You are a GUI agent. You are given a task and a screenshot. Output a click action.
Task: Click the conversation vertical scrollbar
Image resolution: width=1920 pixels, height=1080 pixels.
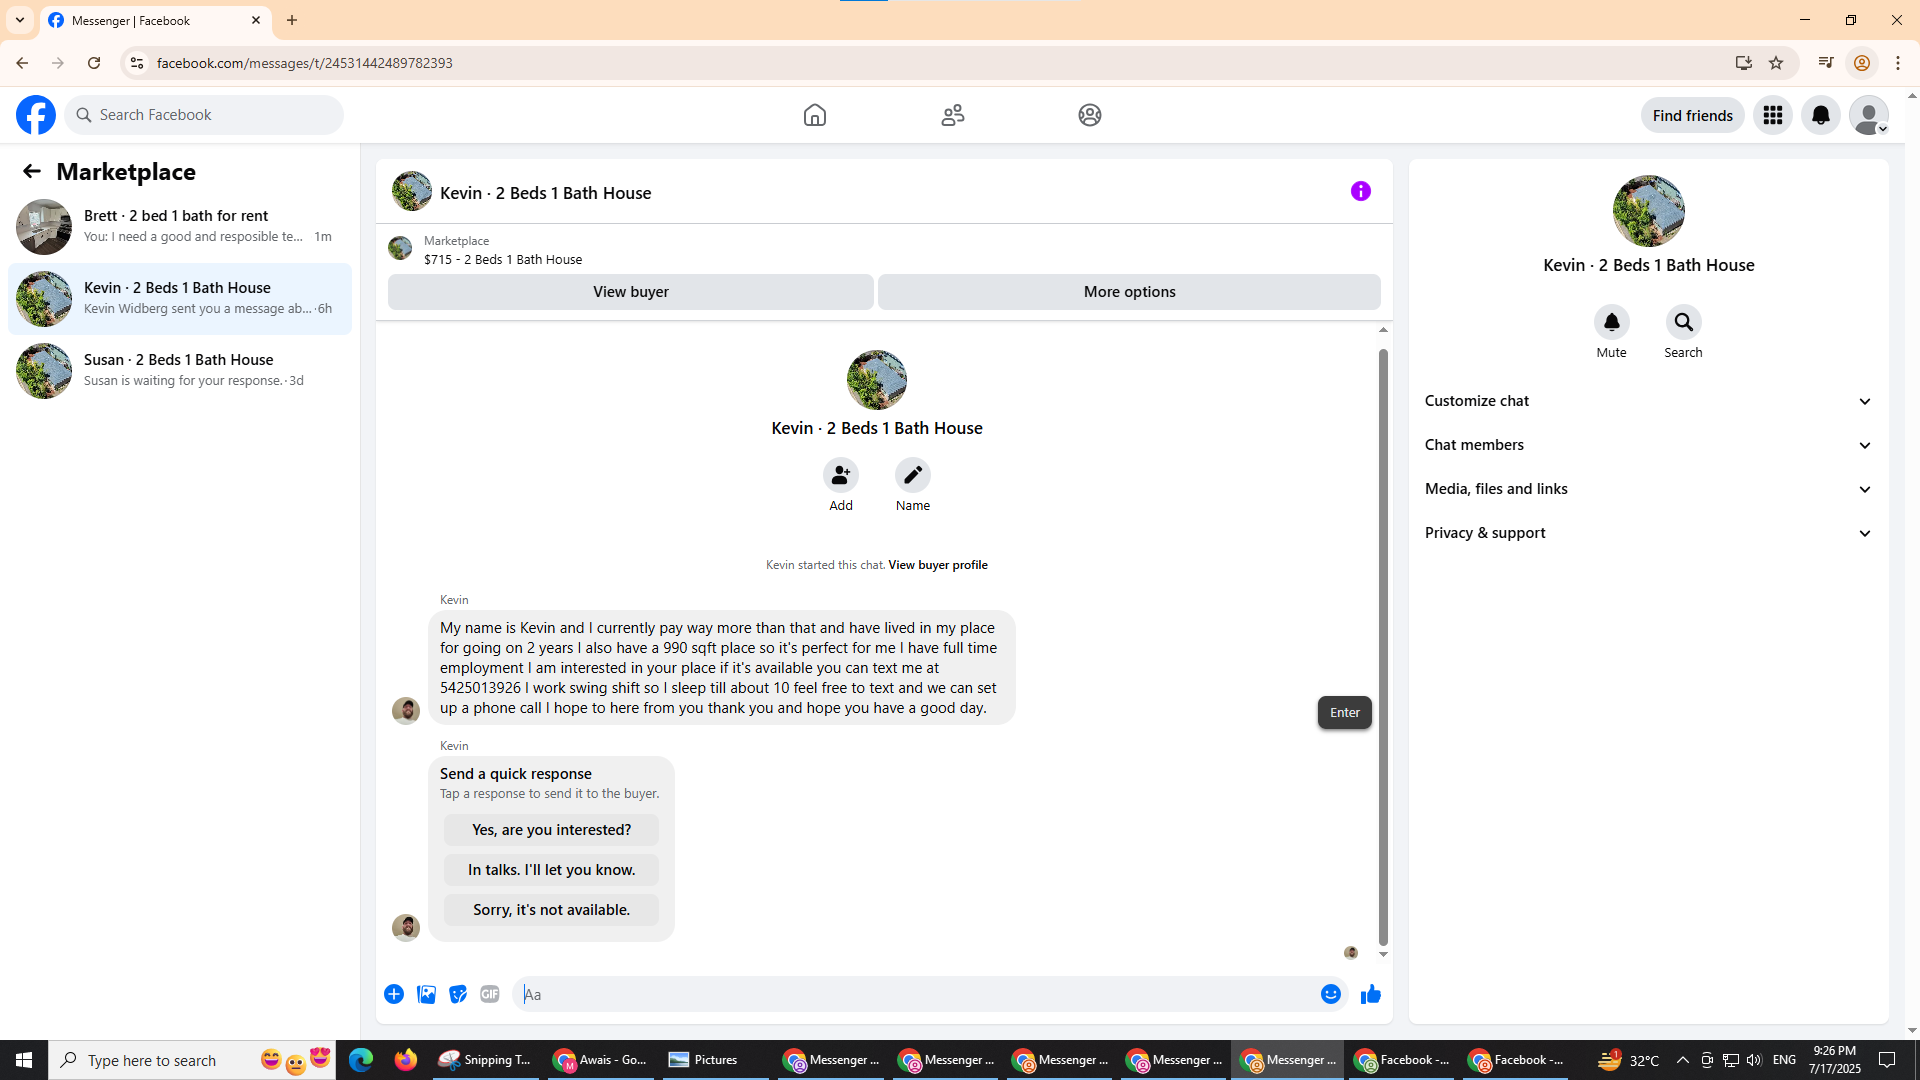click(1383, 646)
